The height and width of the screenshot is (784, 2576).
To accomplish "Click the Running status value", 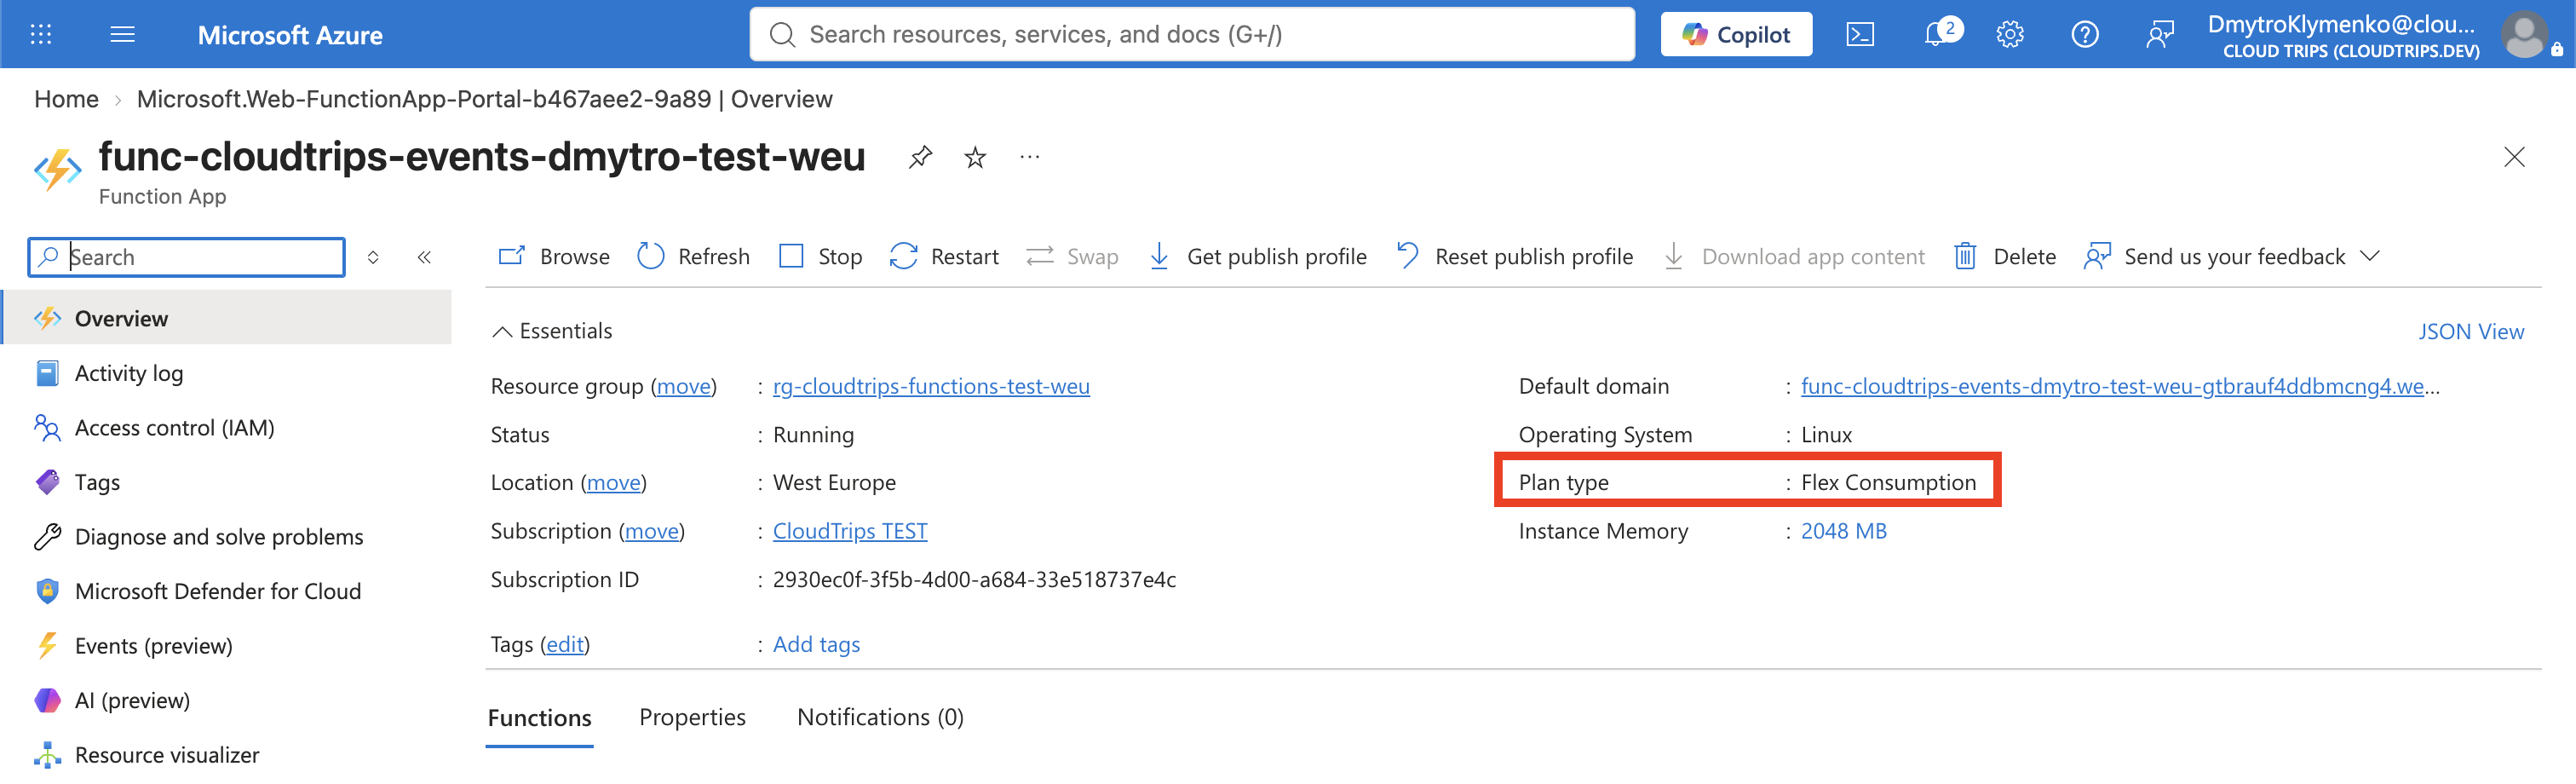I will pos(813,435).
